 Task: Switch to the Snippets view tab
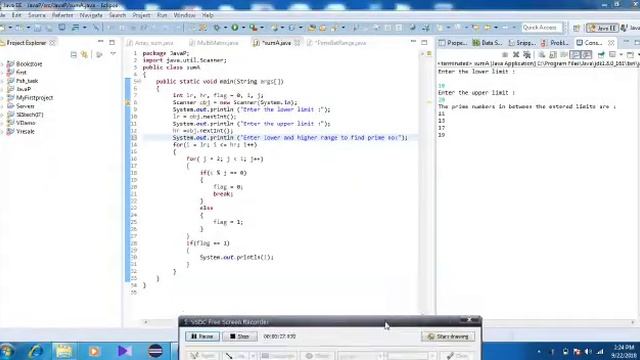tap(522, 43)
